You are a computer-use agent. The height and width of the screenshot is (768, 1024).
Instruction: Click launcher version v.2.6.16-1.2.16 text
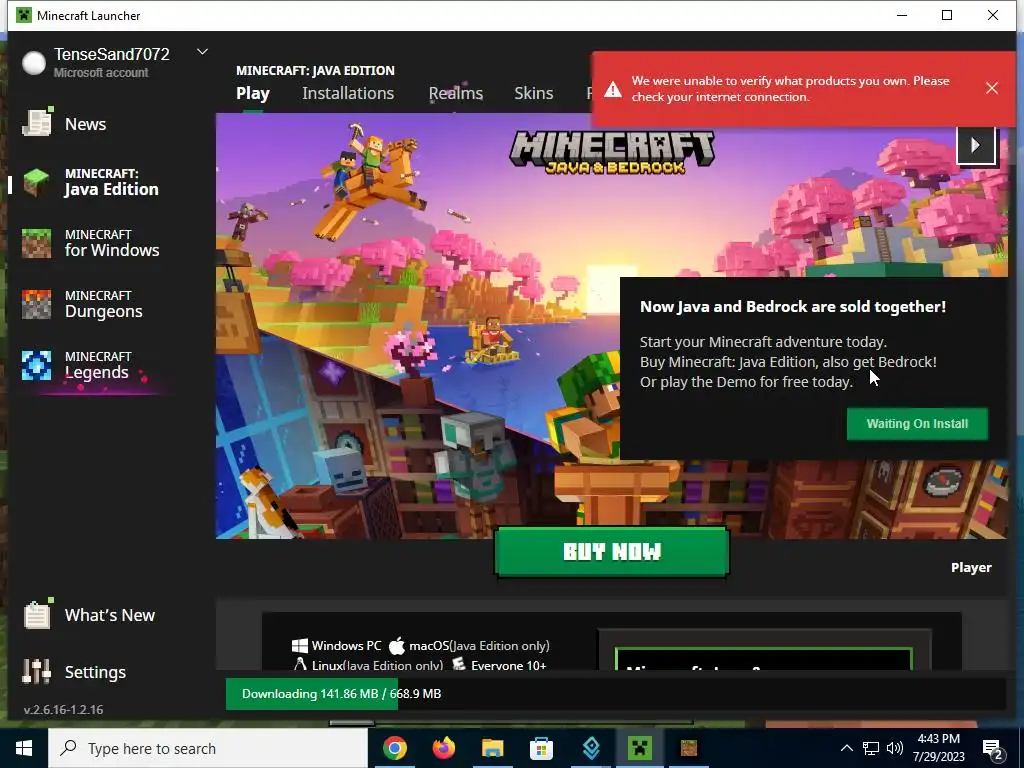click(x=63, y=709)
